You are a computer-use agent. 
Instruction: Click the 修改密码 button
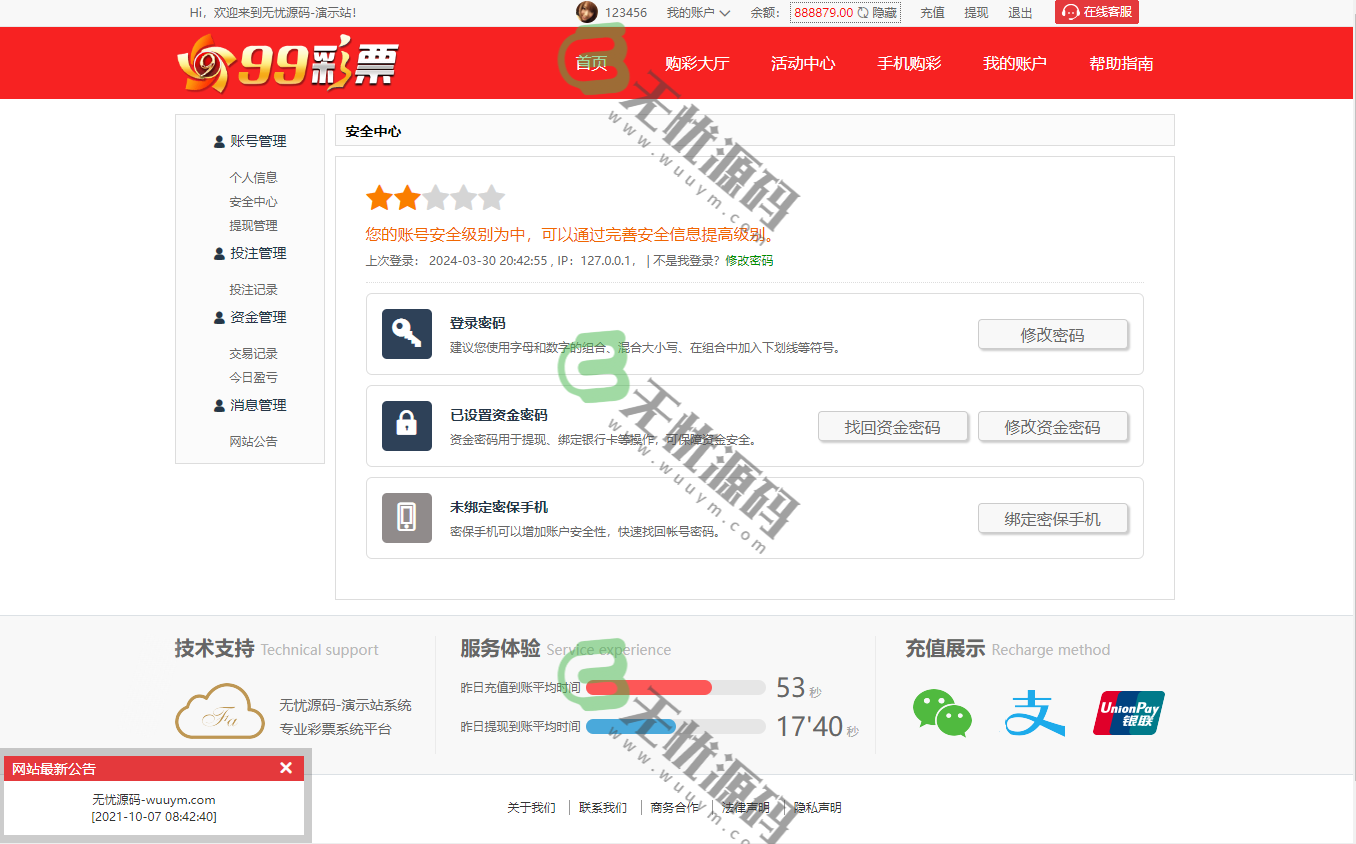pyautogui.click(x=1052, y=335)
